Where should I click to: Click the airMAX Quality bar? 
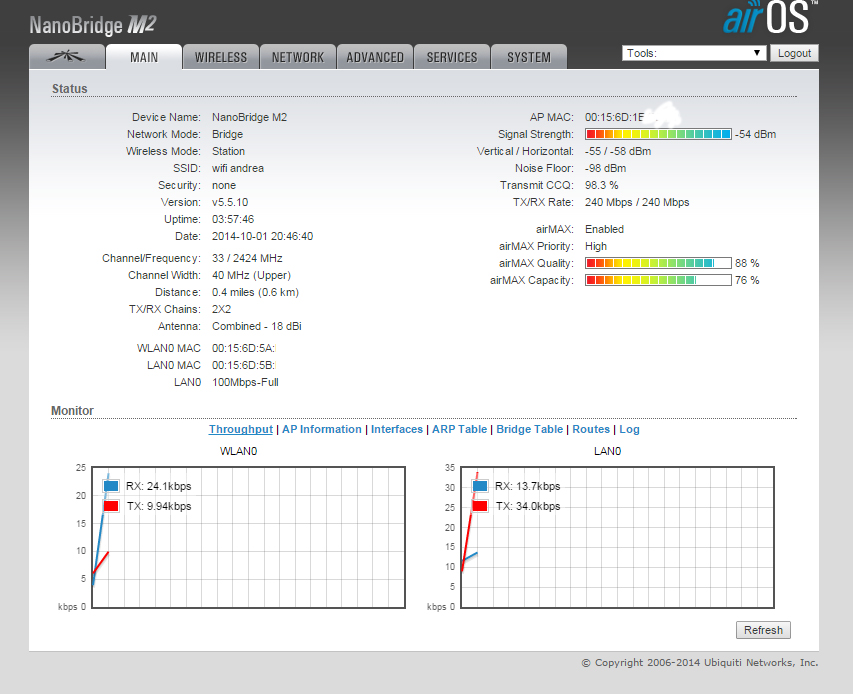658,263
